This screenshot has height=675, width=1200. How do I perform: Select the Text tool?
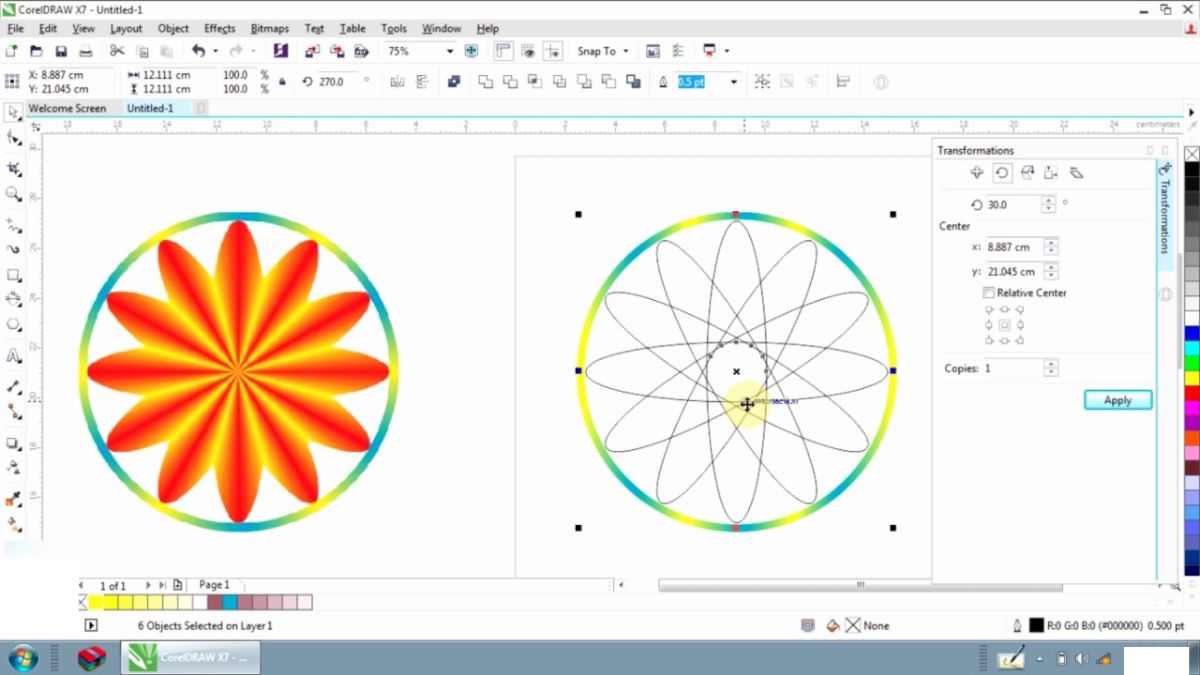[x=14, y=356]
